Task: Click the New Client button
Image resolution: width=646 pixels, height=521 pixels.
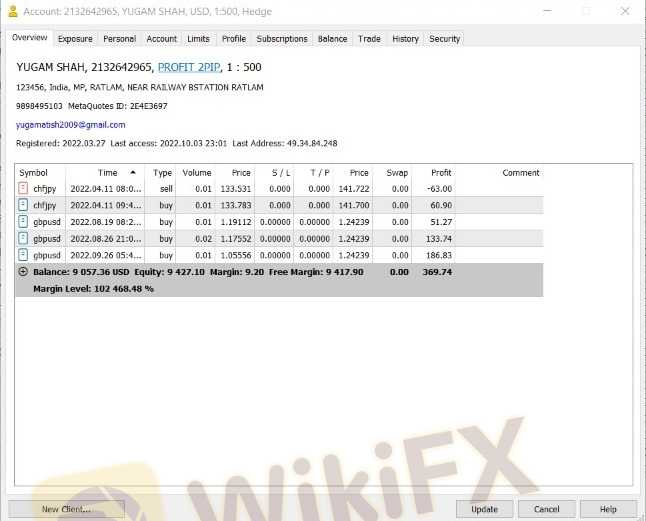Action: point(66,509)
